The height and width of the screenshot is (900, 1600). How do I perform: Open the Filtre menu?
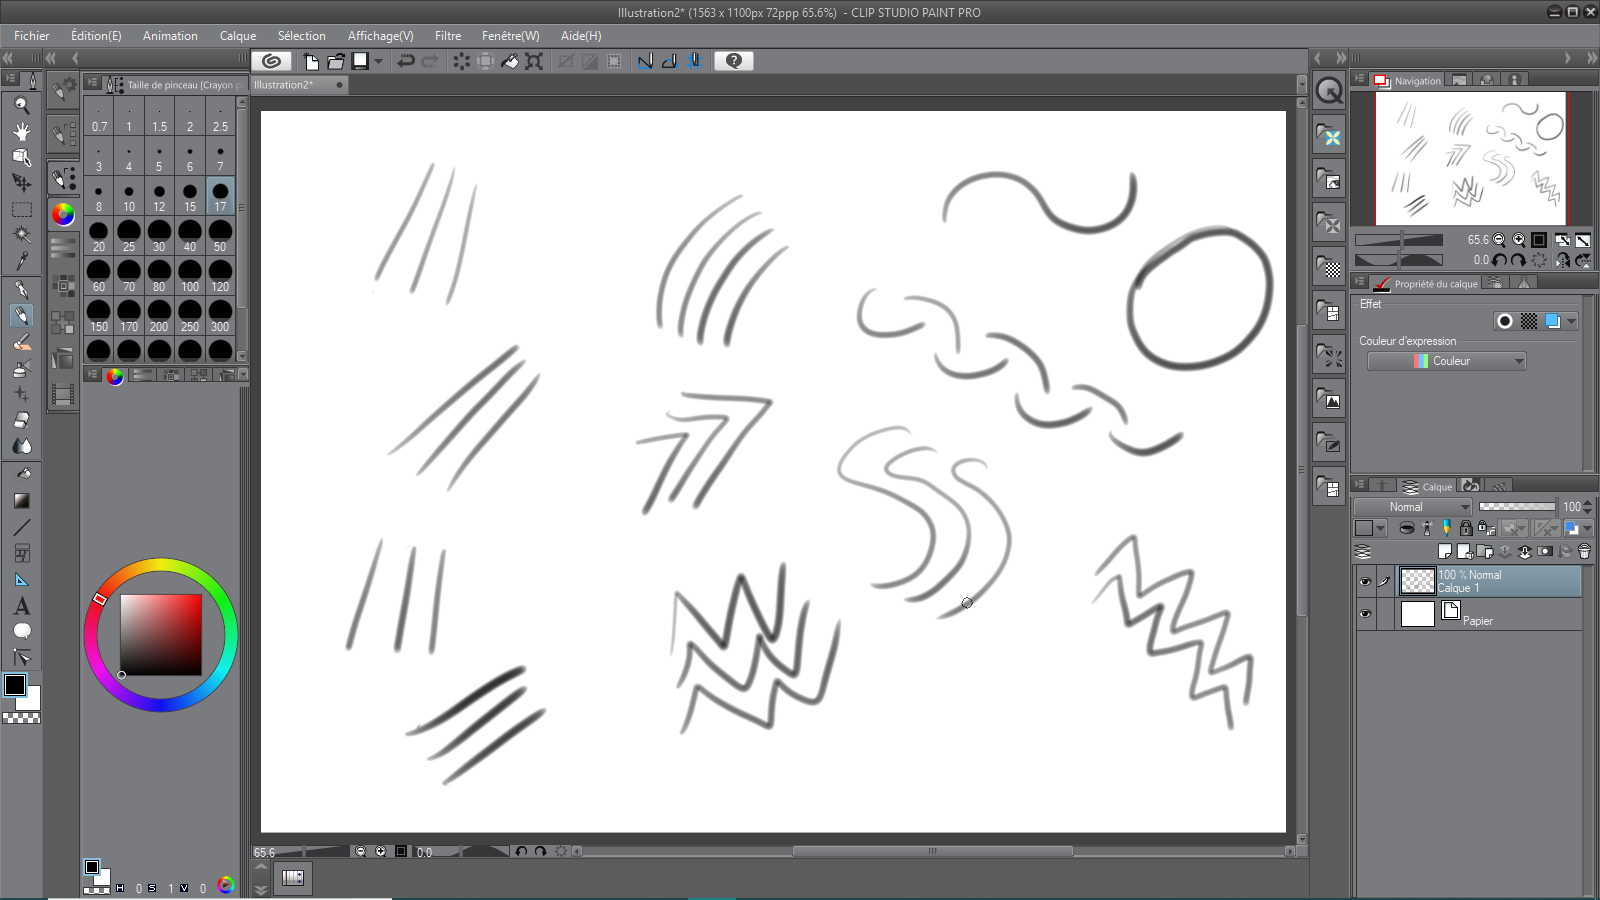447,36
